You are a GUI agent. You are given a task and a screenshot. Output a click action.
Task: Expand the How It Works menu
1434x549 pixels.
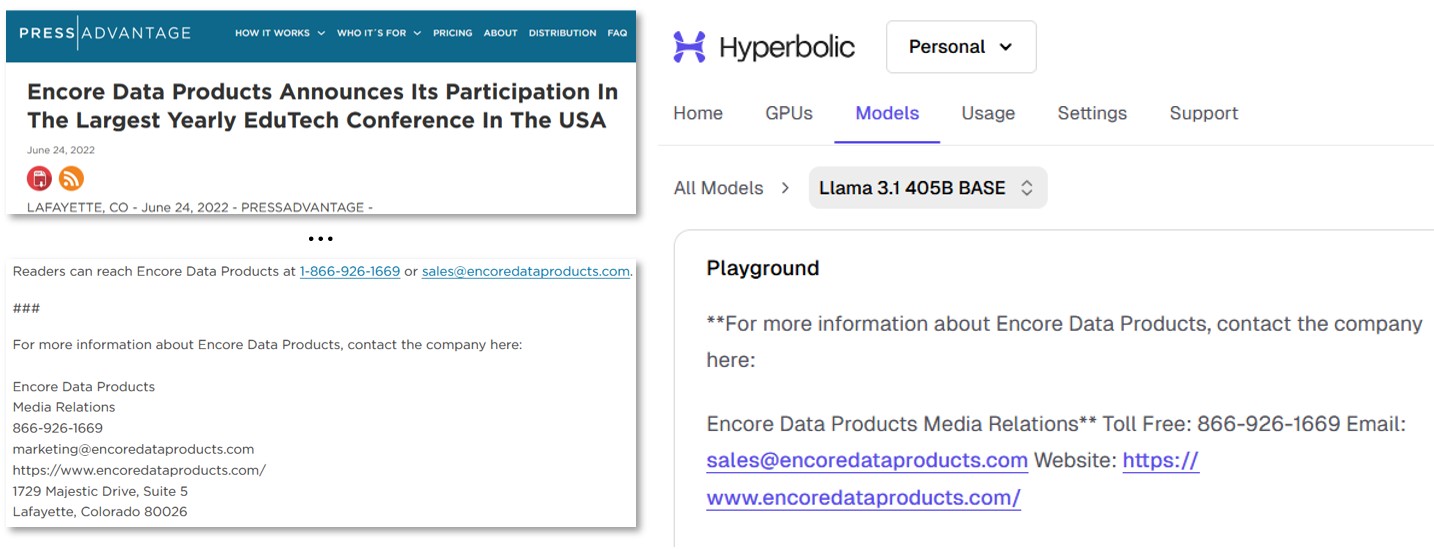click(279, 33)
